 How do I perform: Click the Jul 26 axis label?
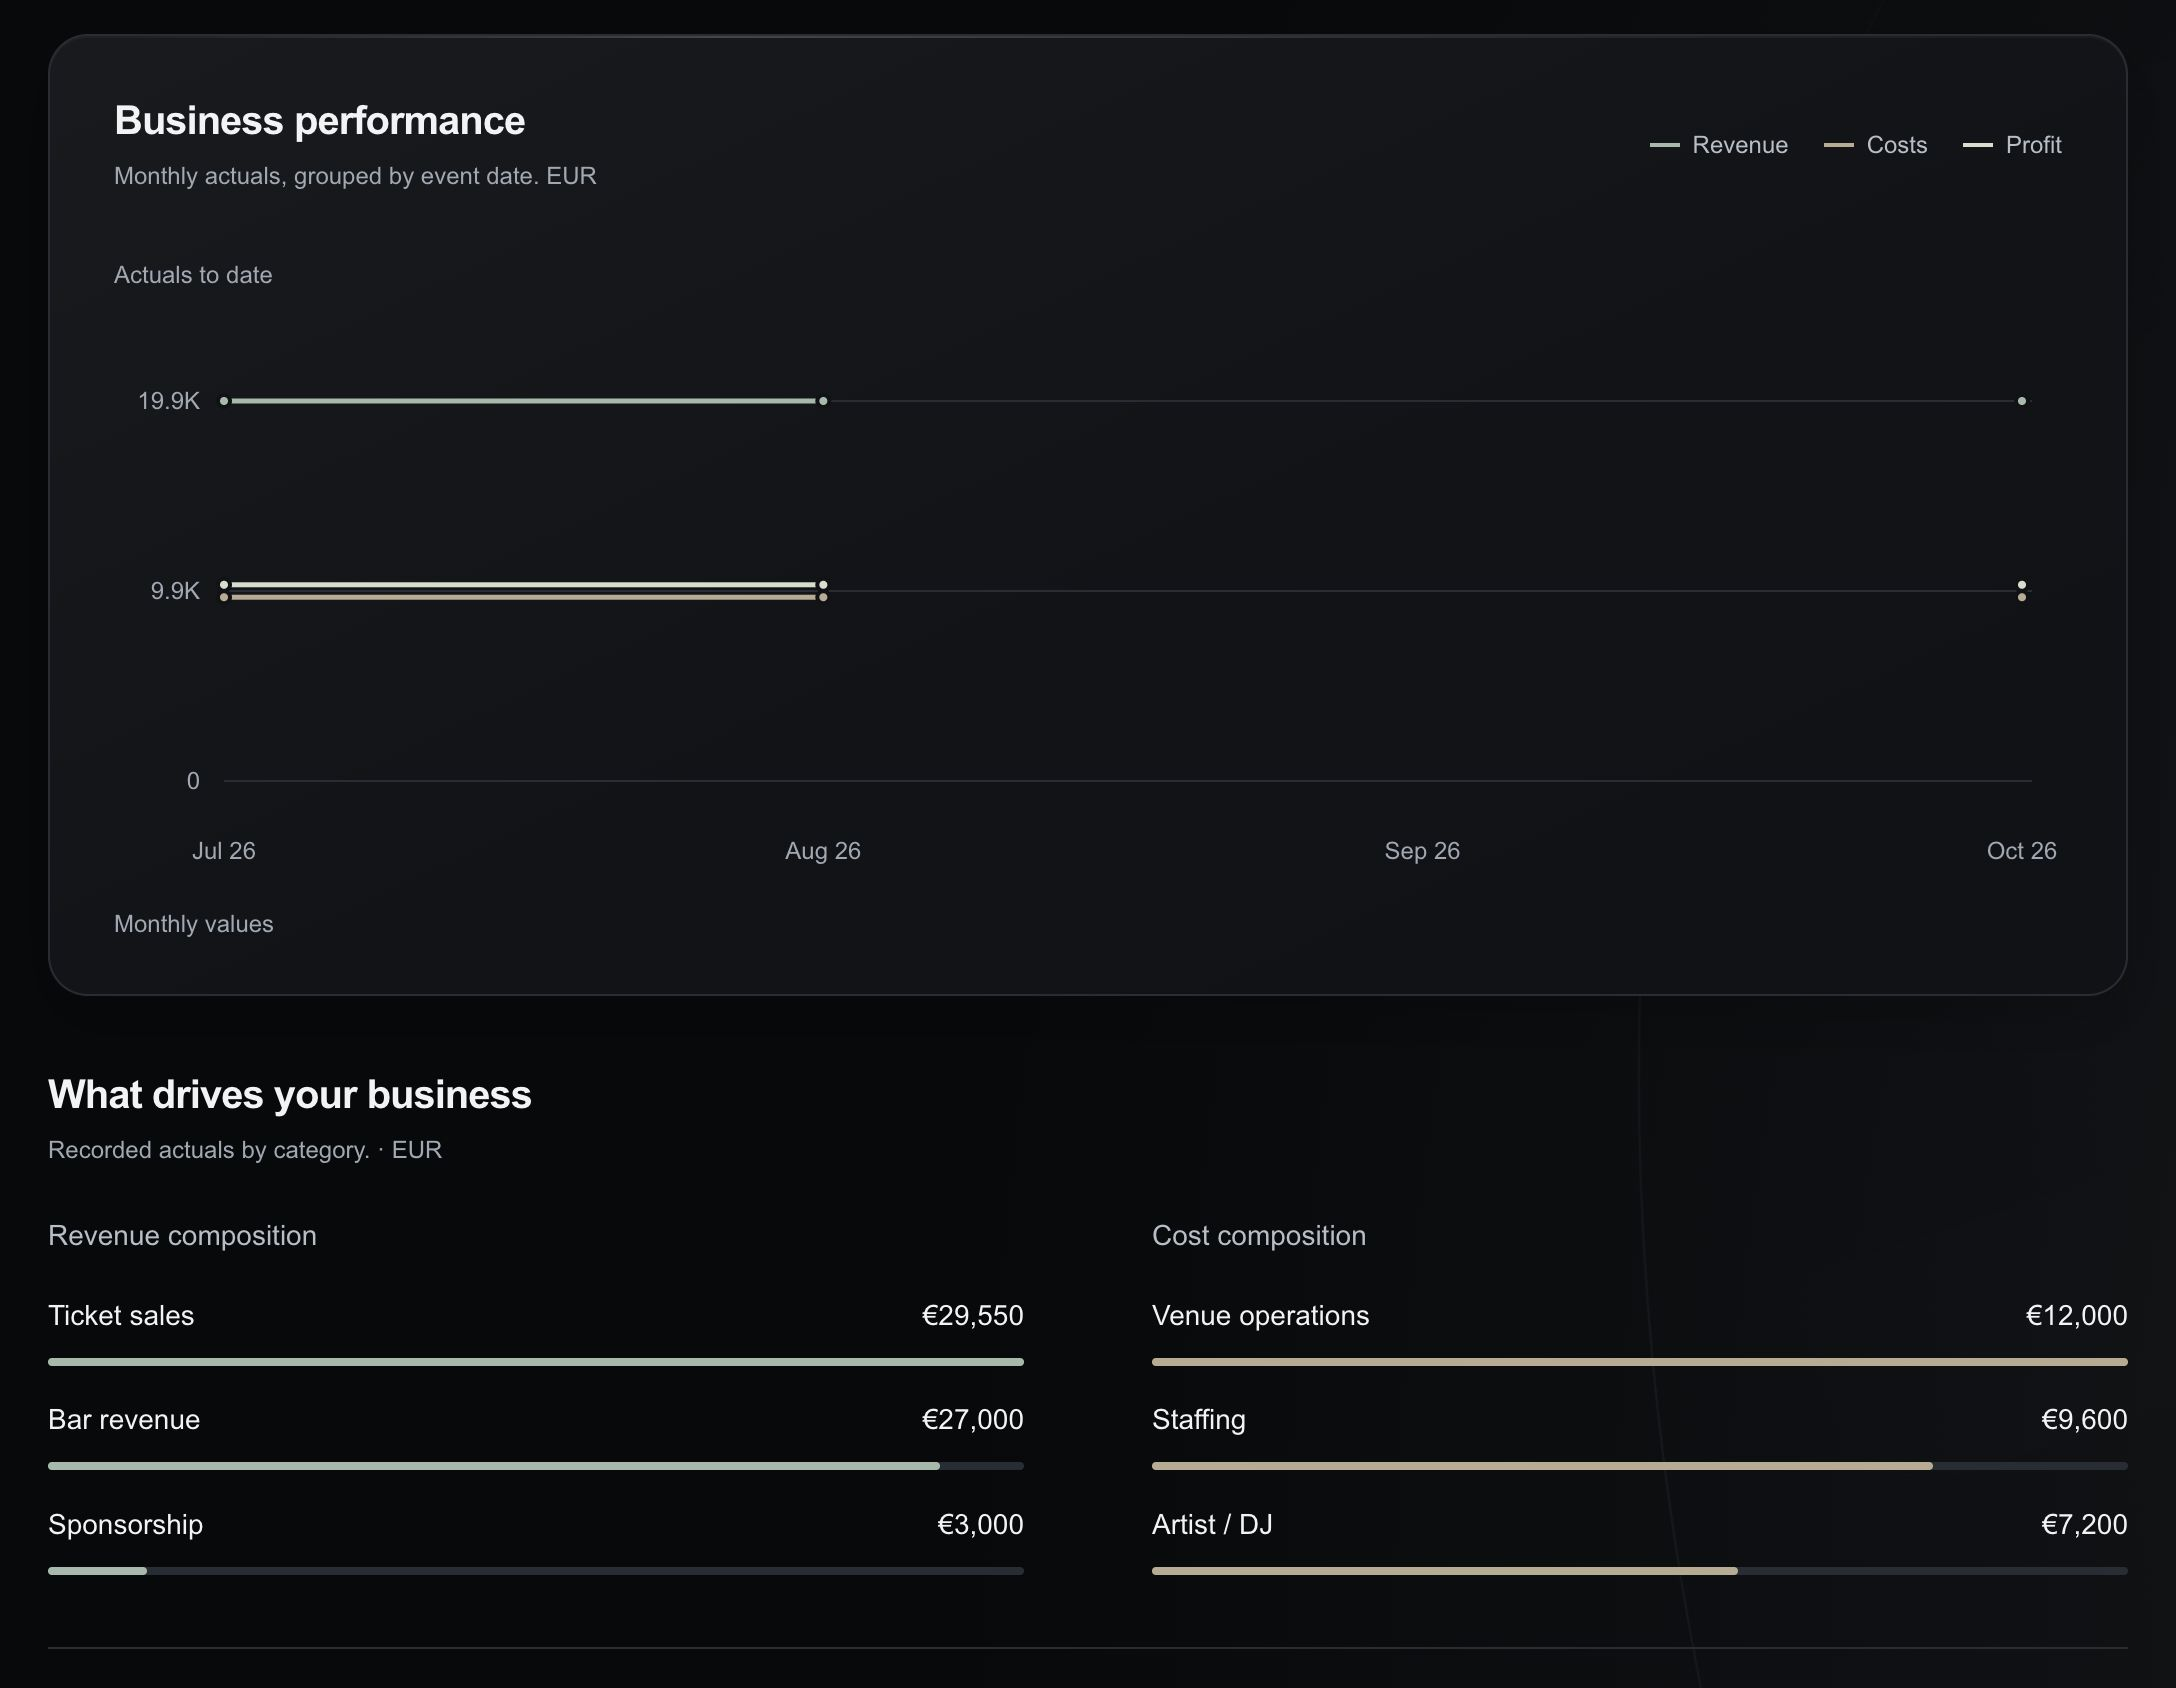[x=224, y=851]
